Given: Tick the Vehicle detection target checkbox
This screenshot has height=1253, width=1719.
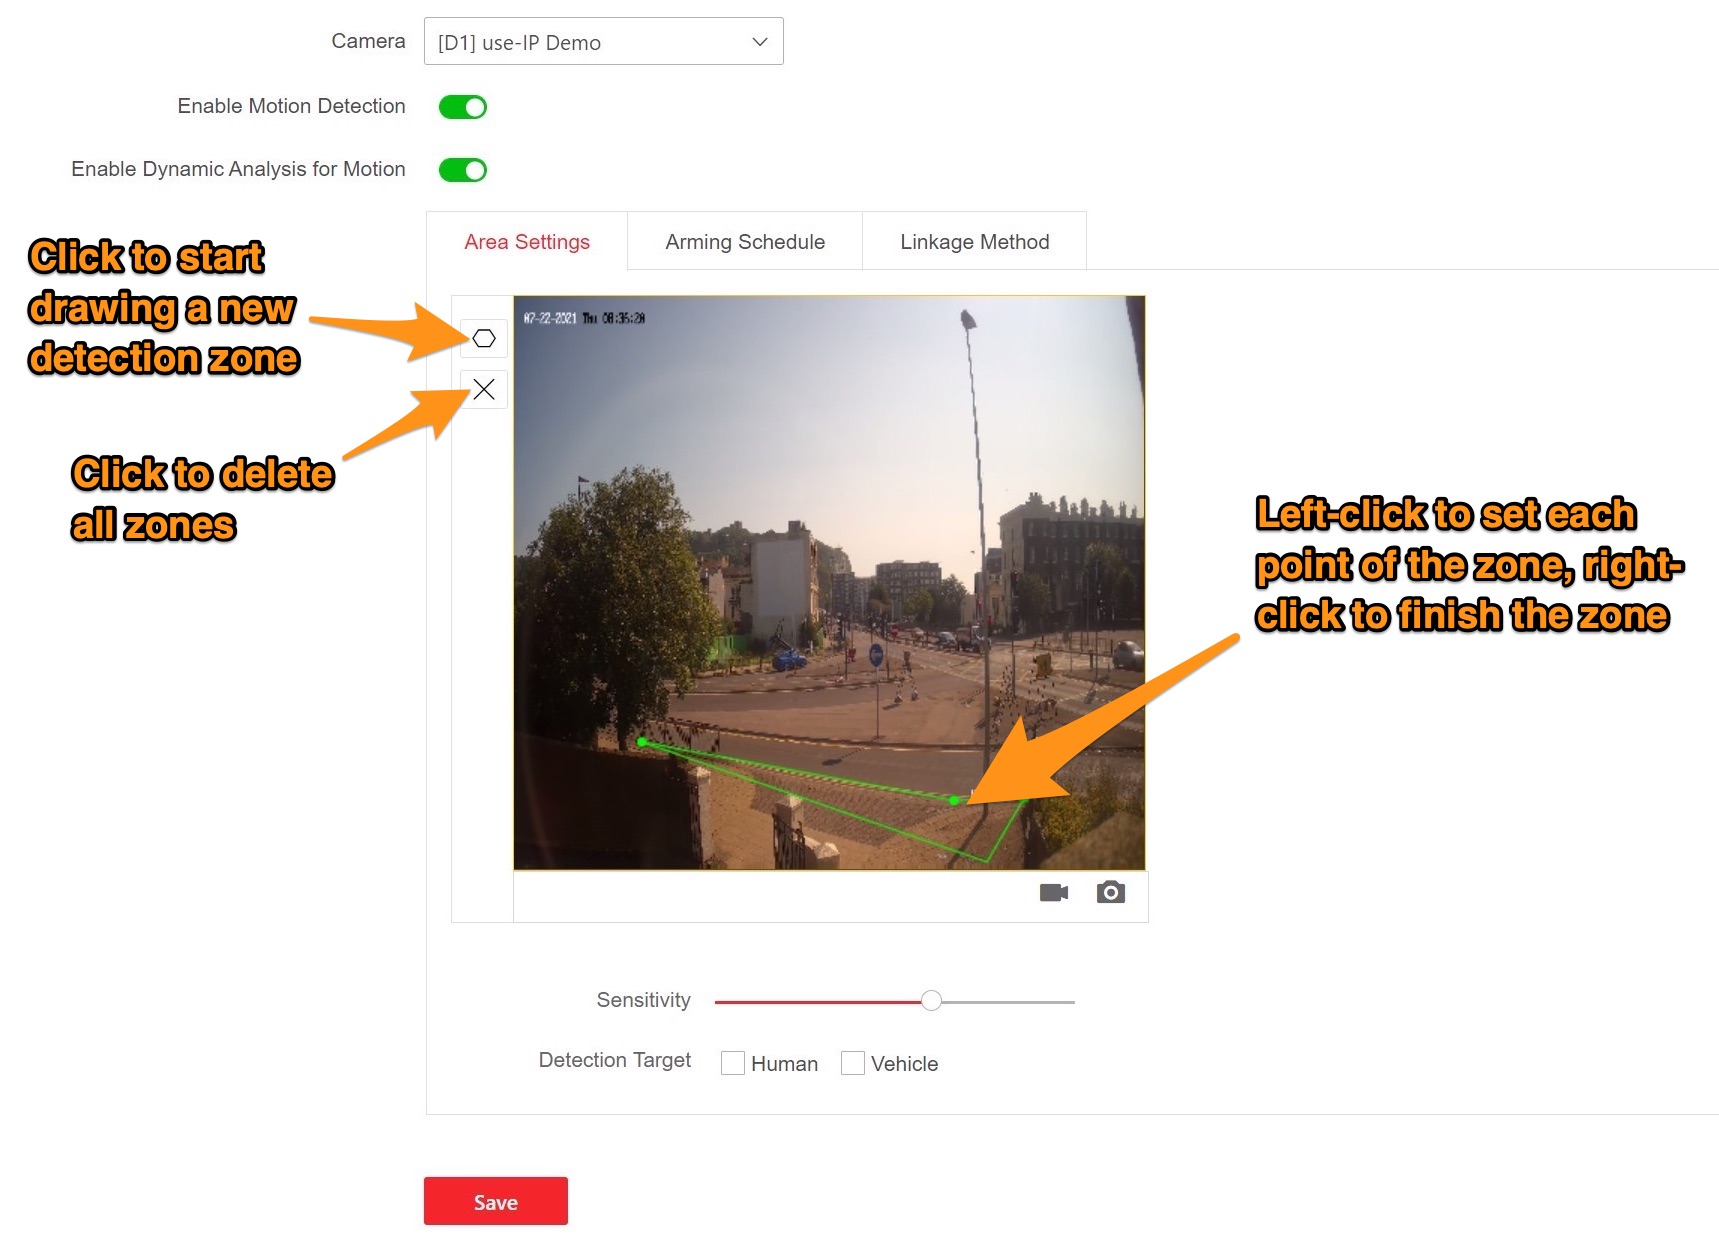Looking at the screenshot, I should tap(853, 1063).
